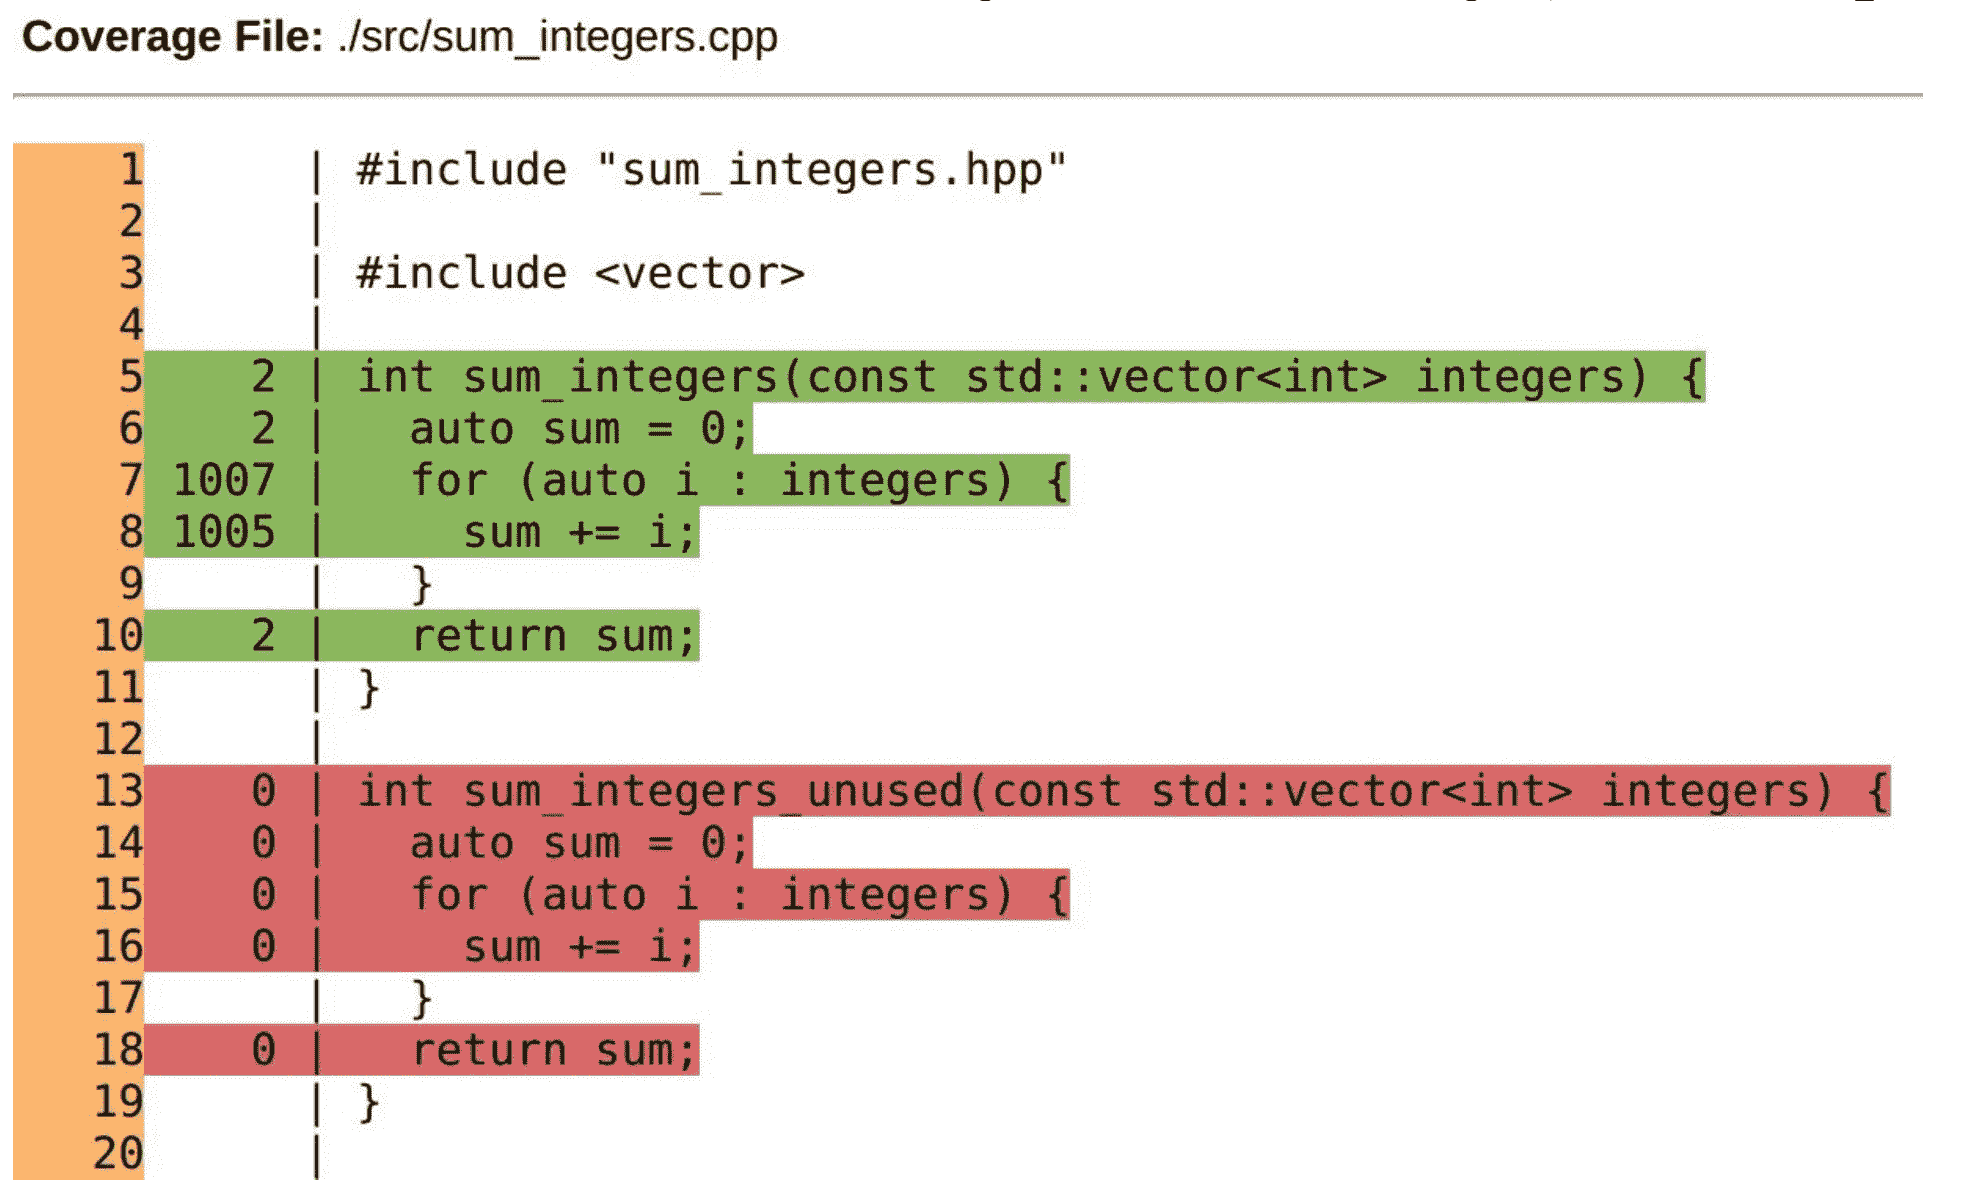Click the red sum_integers_unused function signature
The height and width of the screenshot is (1191, 1987).
[x=1122, y=791]
